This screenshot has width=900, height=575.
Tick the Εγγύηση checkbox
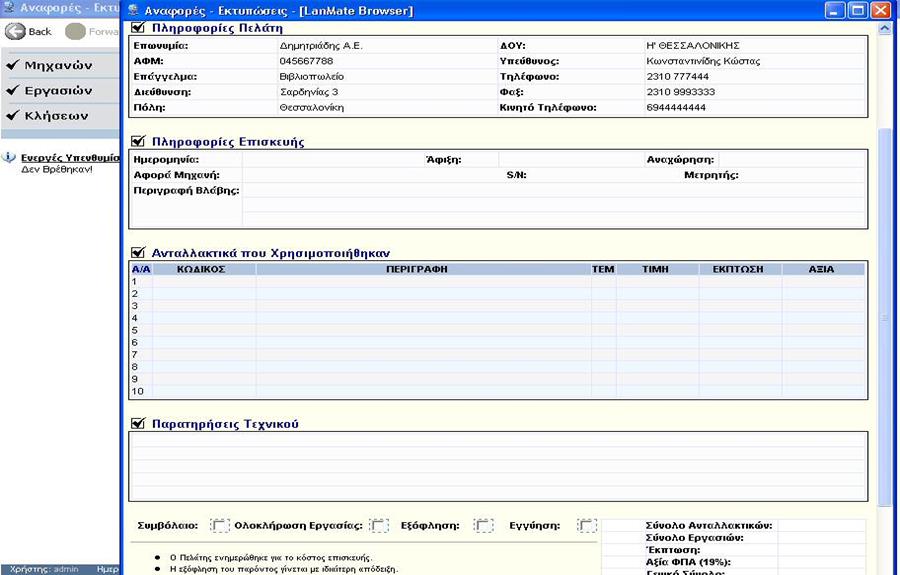pyautogui.click(x=587, y=525)
